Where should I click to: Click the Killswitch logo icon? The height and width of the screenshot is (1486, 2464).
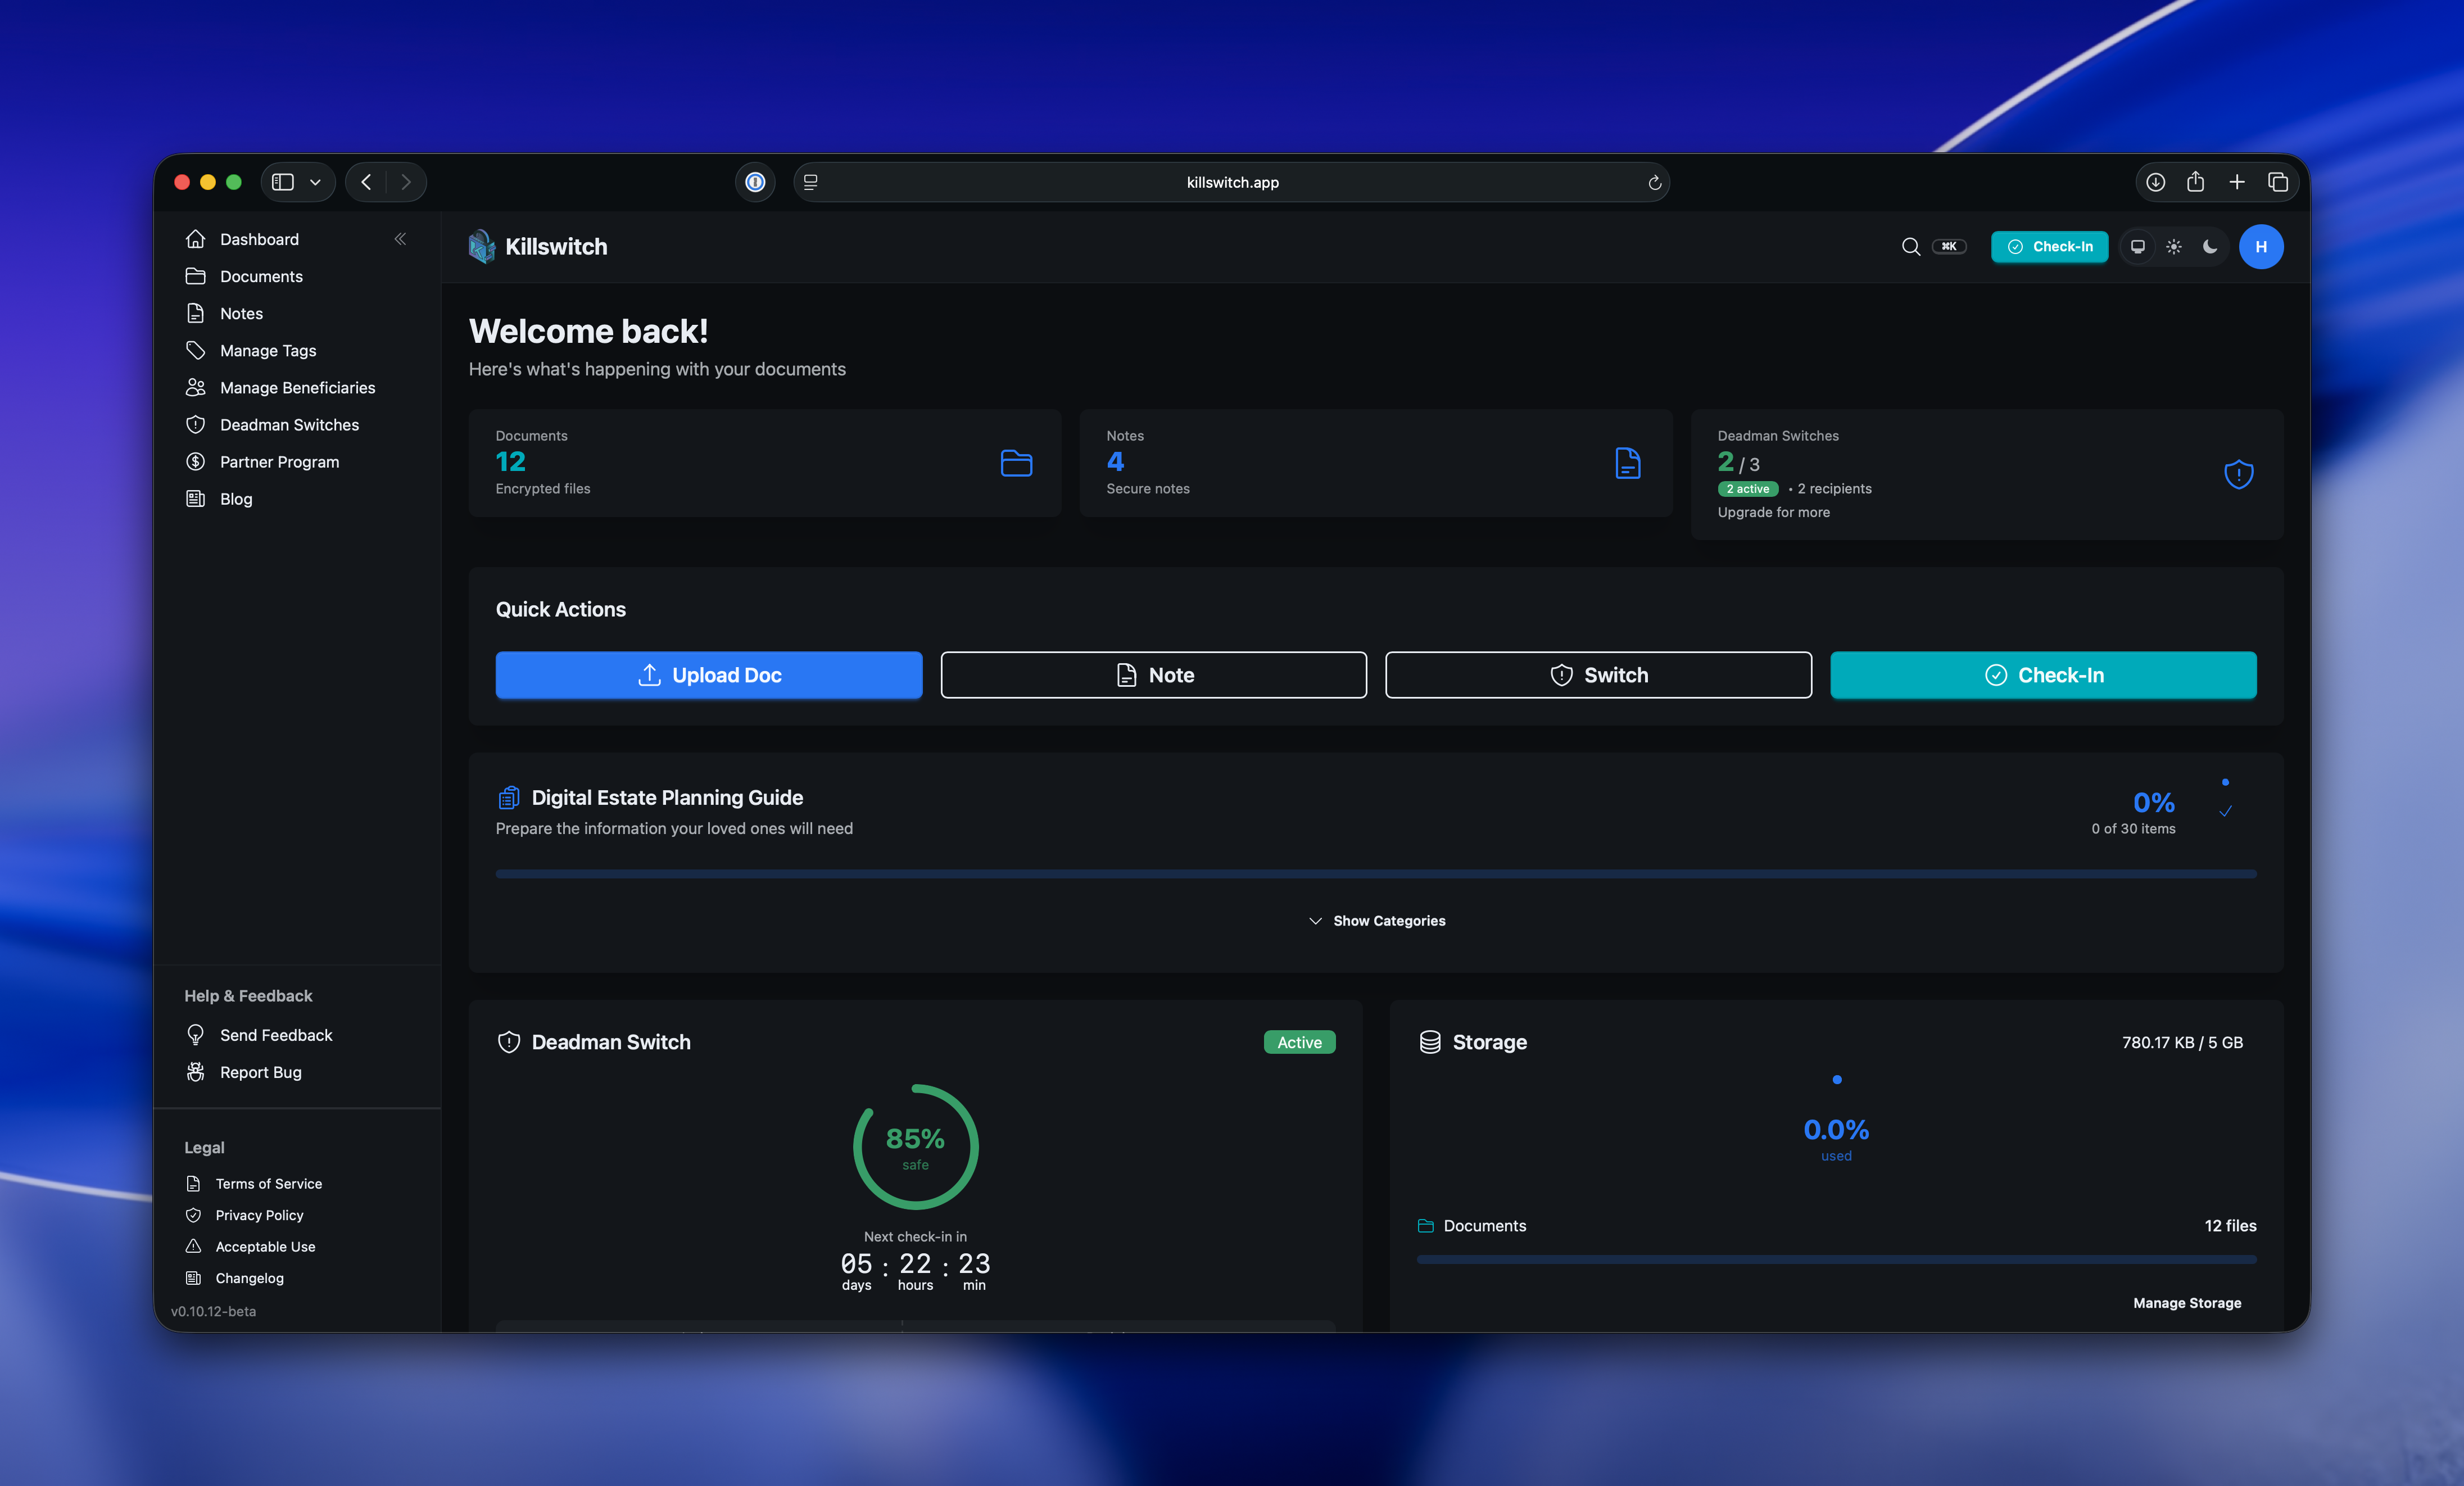(482, 247)
